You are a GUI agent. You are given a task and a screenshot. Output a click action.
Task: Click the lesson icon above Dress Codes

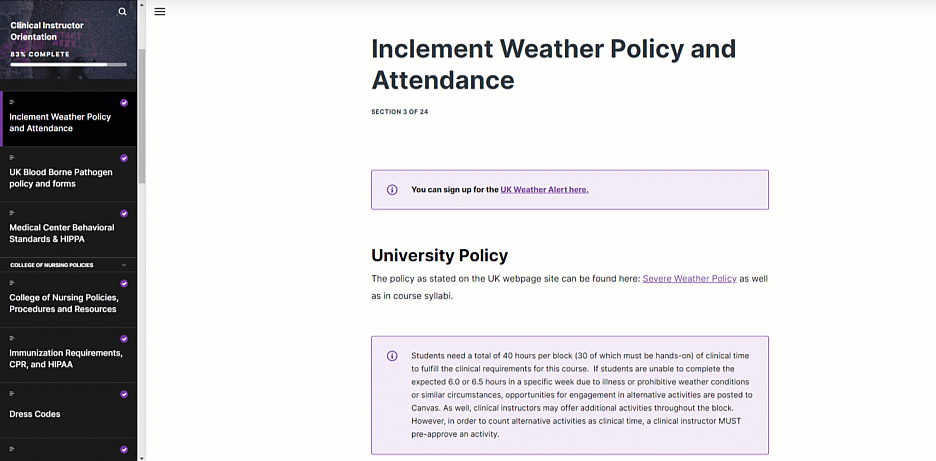tap(12, 394)
